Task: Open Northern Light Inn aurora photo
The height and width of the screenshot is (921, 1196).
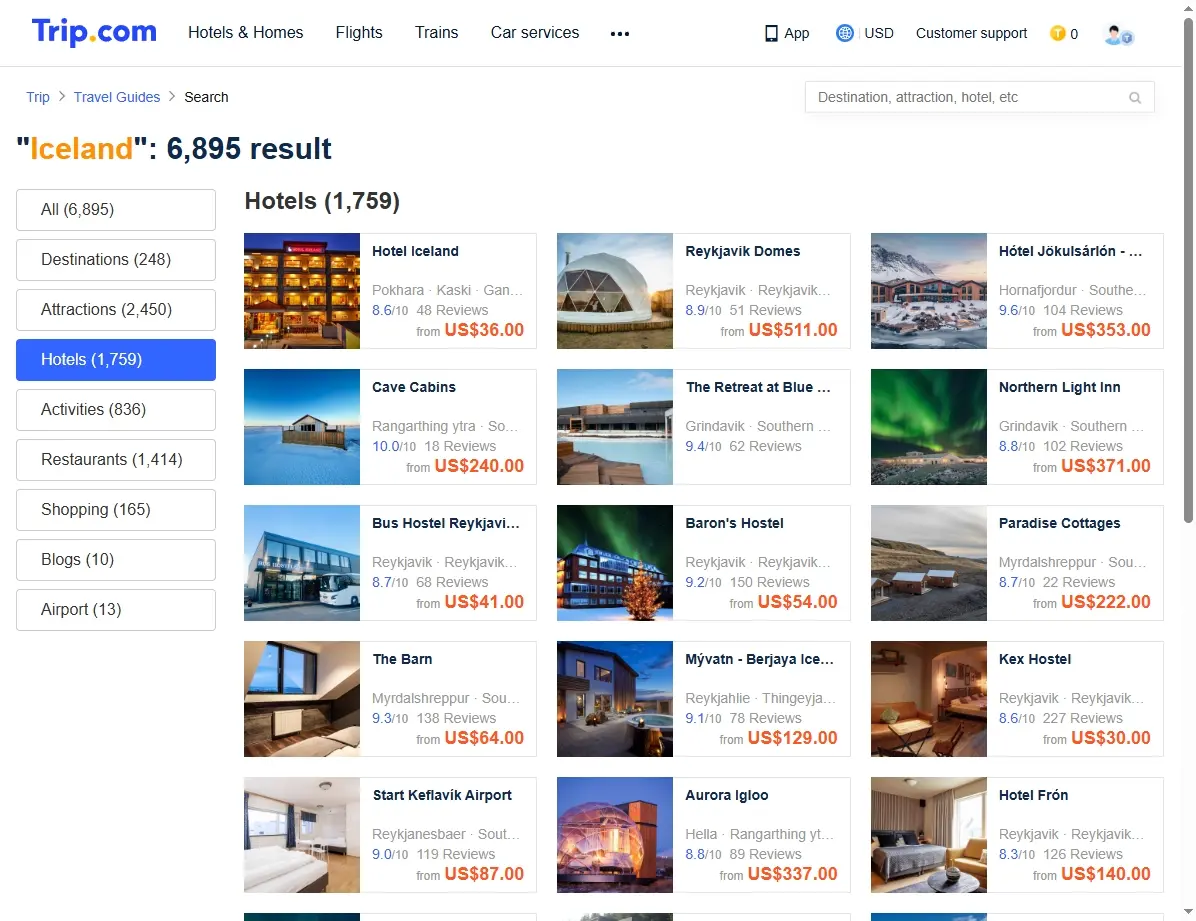Action: point(929,427)
